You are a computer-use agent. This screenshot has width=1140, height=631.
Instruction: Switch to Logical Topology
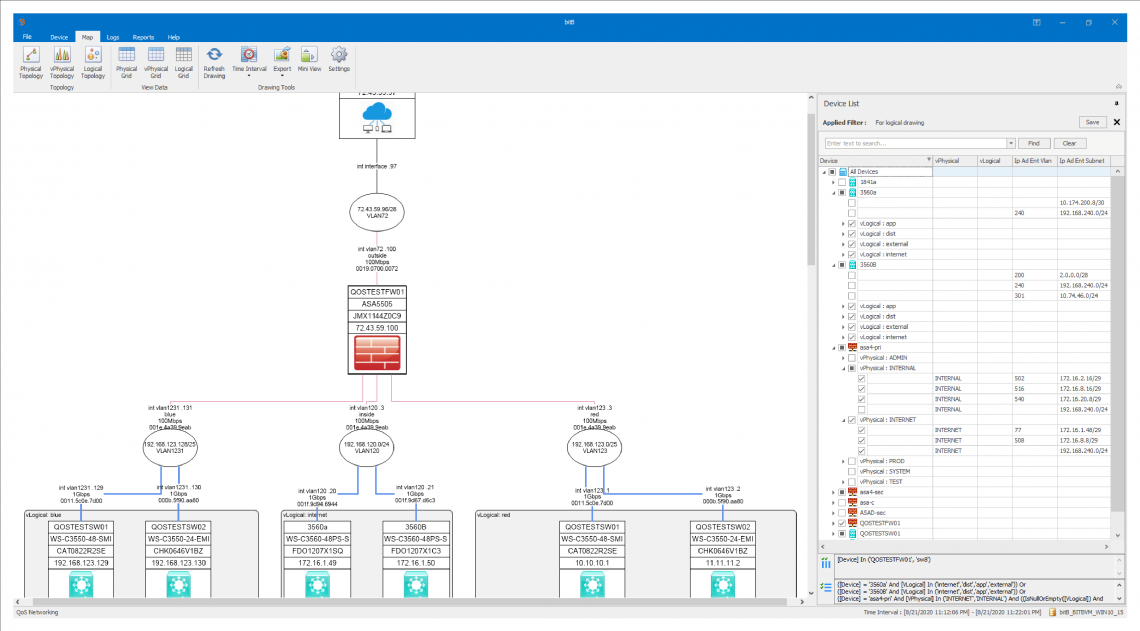pos(92,63)
